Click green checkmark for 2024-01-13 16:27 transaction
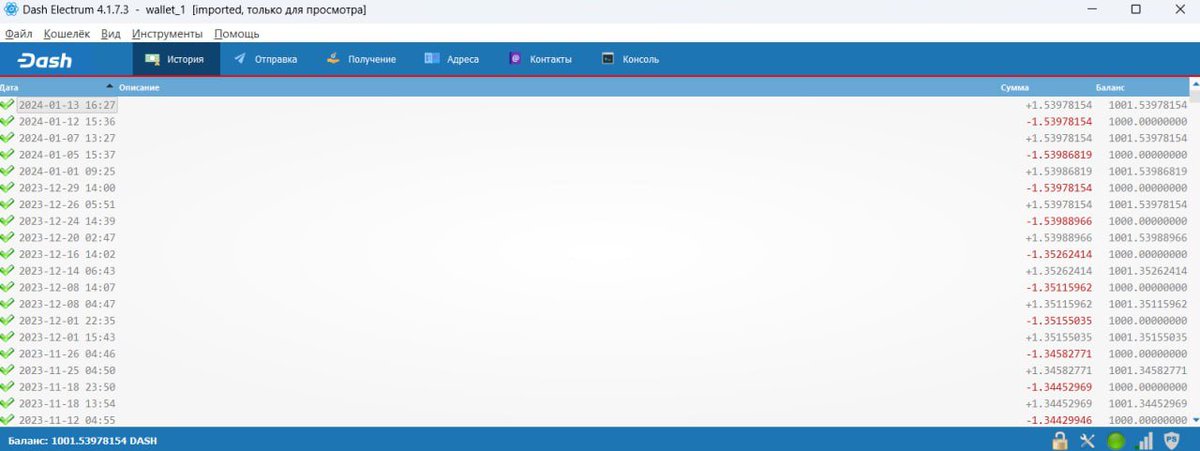Screen dimensions: 1200x451 (8, 105)
